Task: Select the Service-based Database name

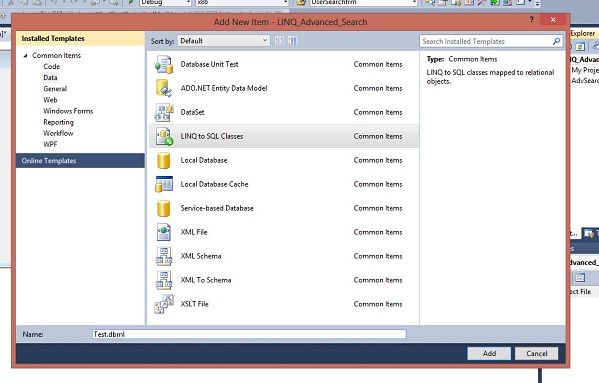Action: tap(217, 208)
